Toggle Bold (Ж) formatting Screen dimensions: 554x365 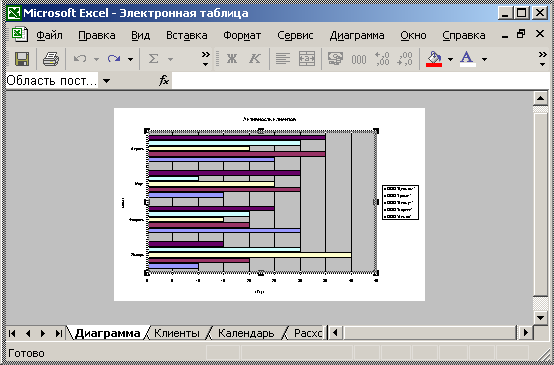232,59
